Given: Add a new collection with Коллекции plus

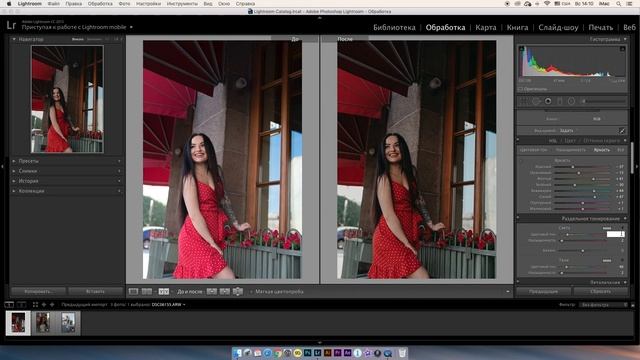Looking at the screenshot, I should pos(119,191).
